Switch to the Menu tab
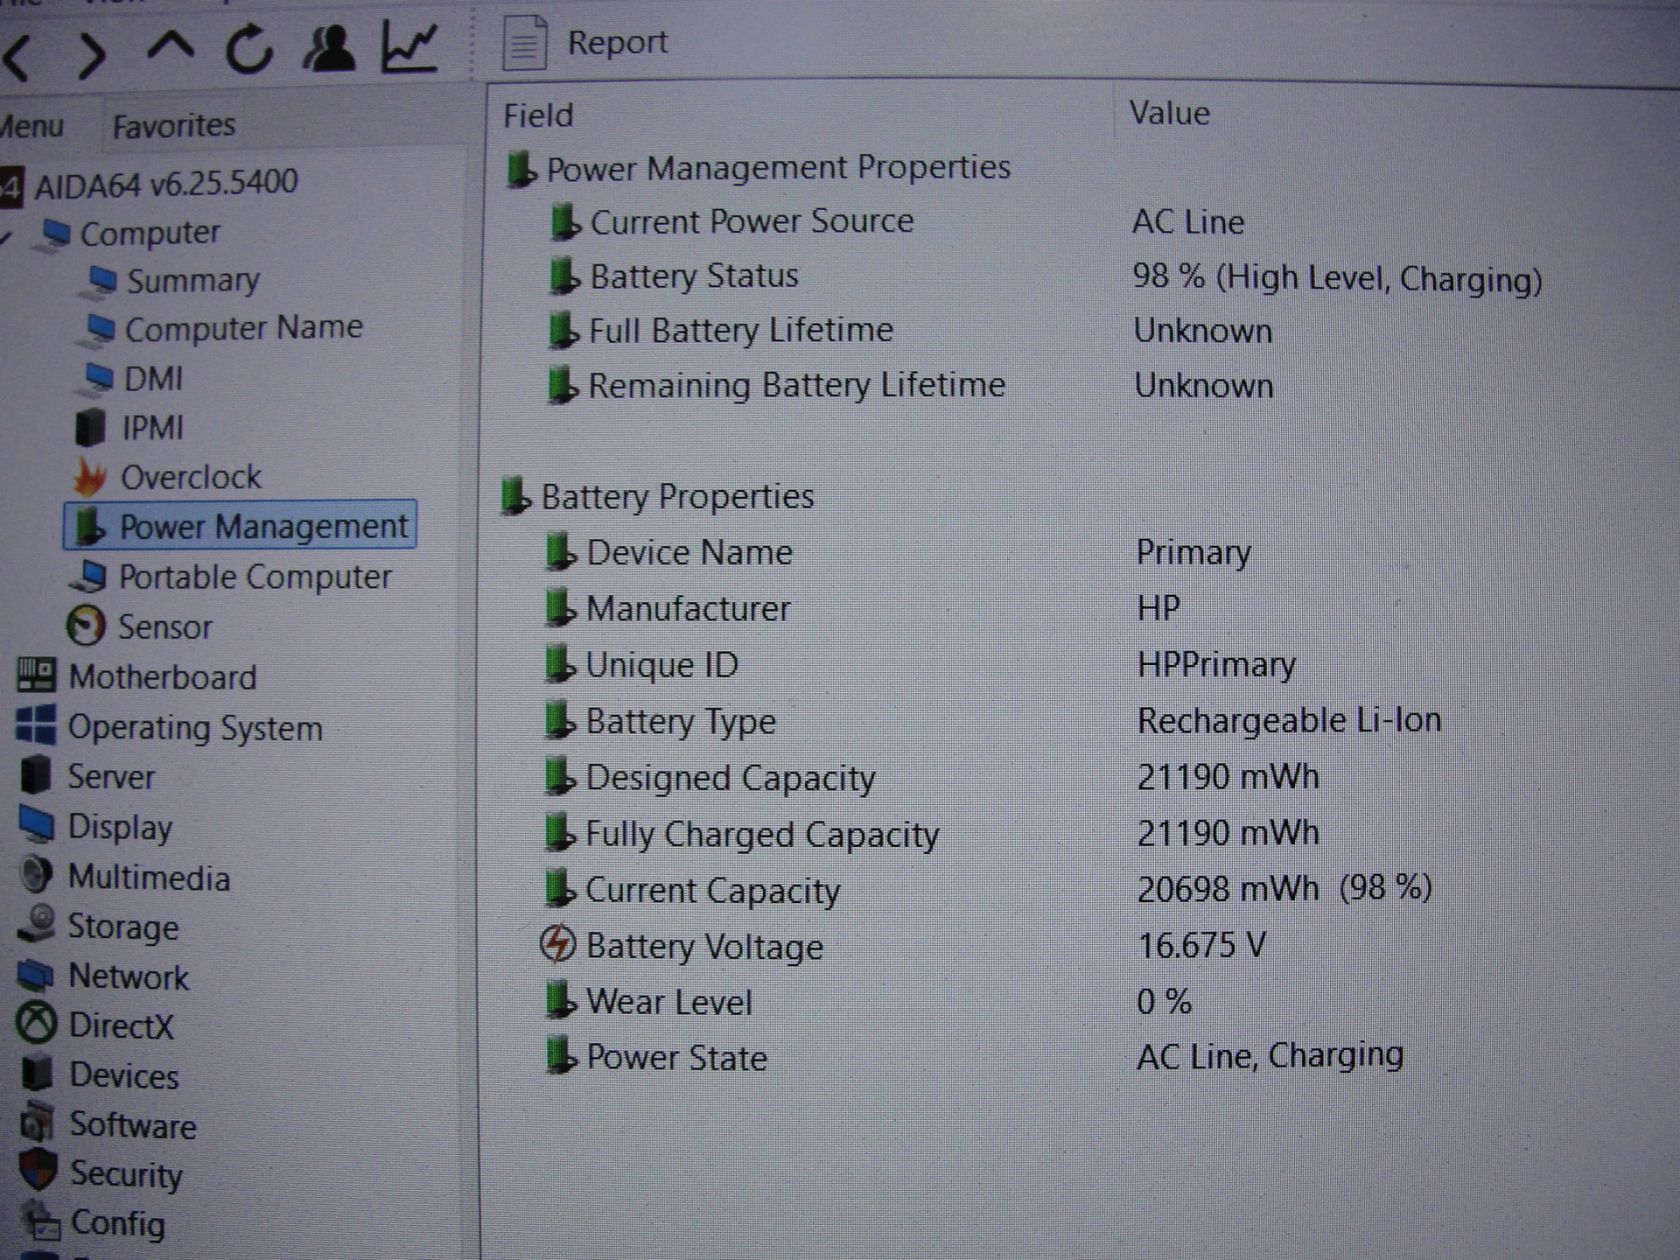This screenshot has width=1680, height=1260. (x=31, y=127)
